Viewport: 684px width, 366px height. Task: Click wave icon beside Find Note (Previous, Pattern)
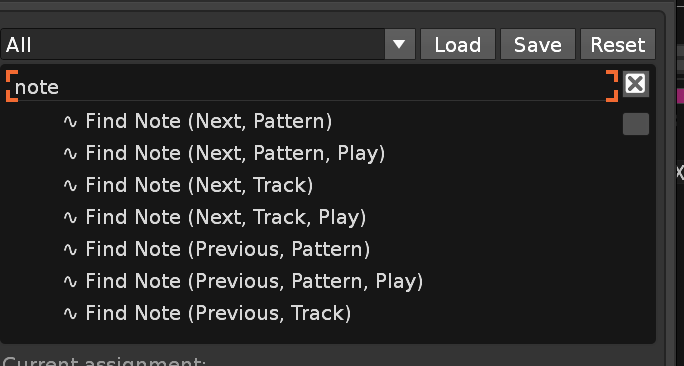tap(70, 250)
